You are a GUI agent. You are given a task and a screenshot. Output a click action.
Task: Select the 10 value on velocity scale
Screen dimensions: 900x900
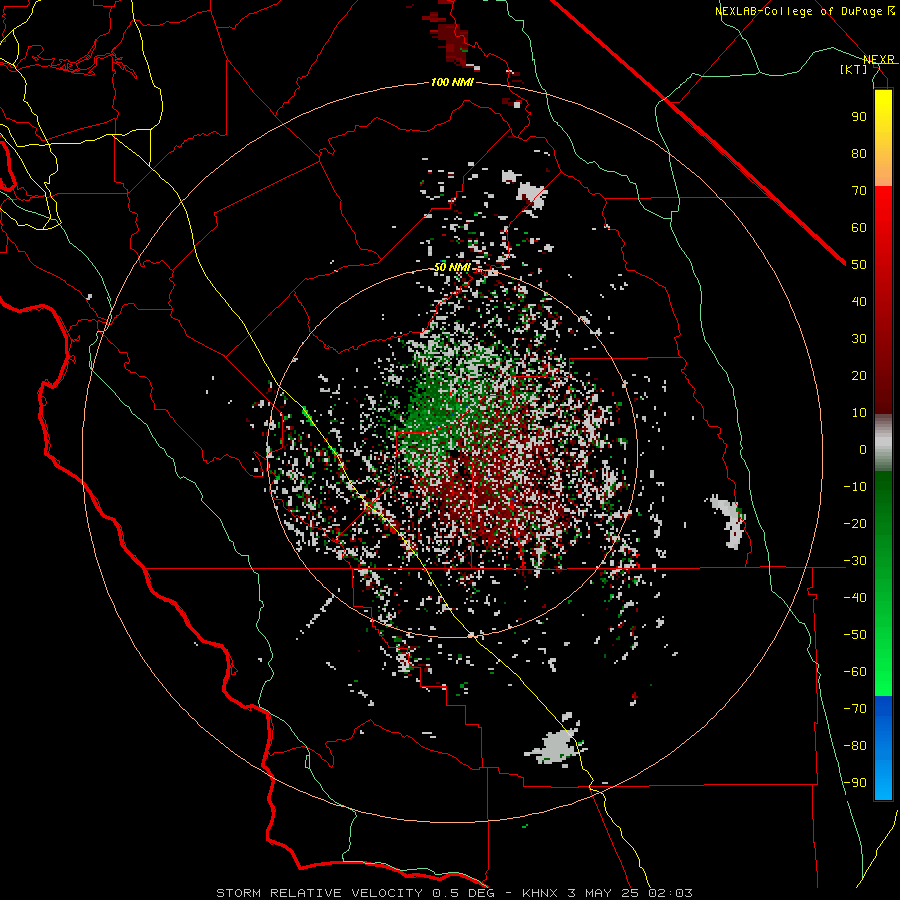coord(859,413)
